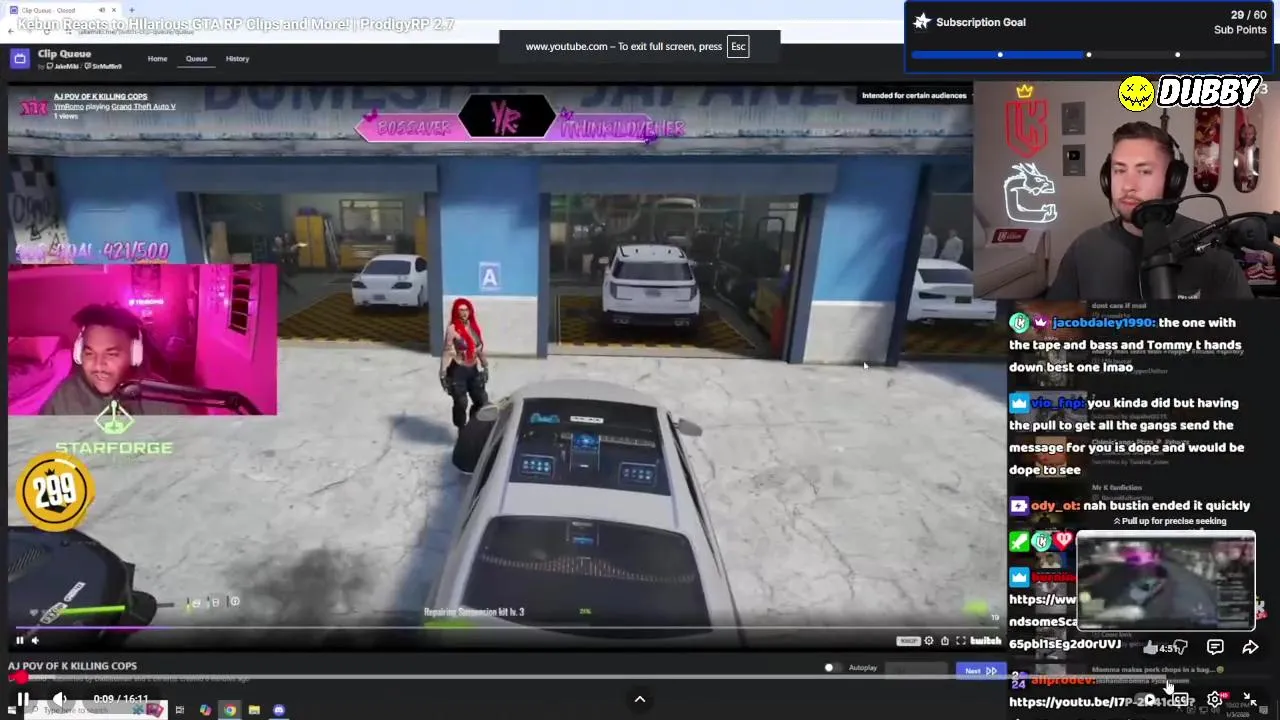This screenshot has width=1280, height=720.
Task: Click the Twitch clip share icon
Action: coord(944,641)
